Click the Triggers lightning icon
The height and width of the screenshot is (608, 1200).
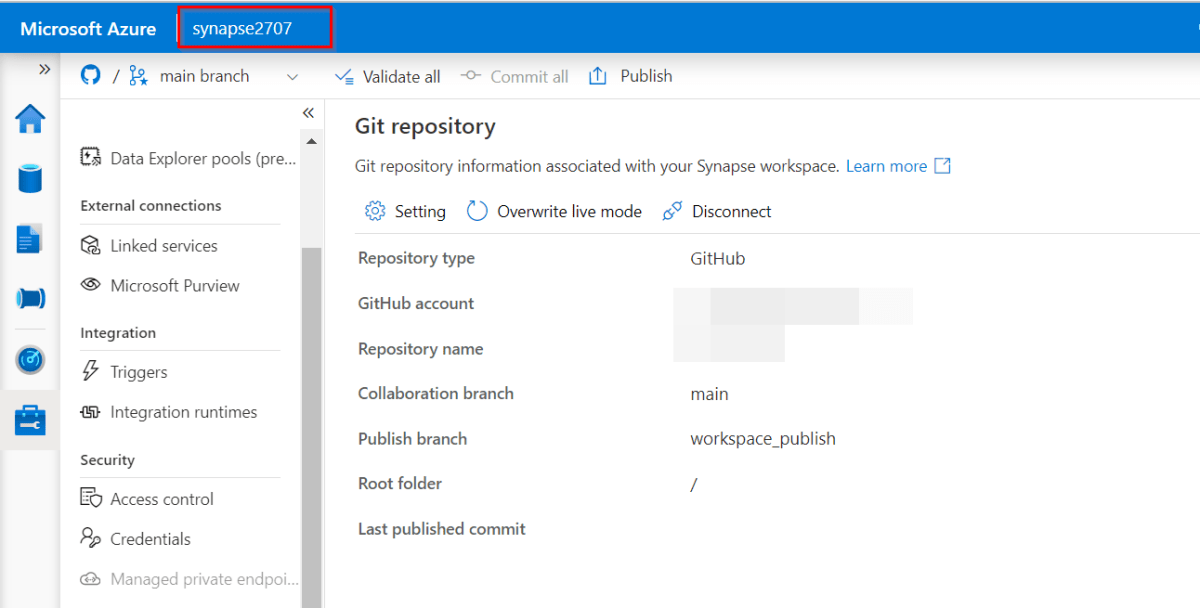[91, 372]
